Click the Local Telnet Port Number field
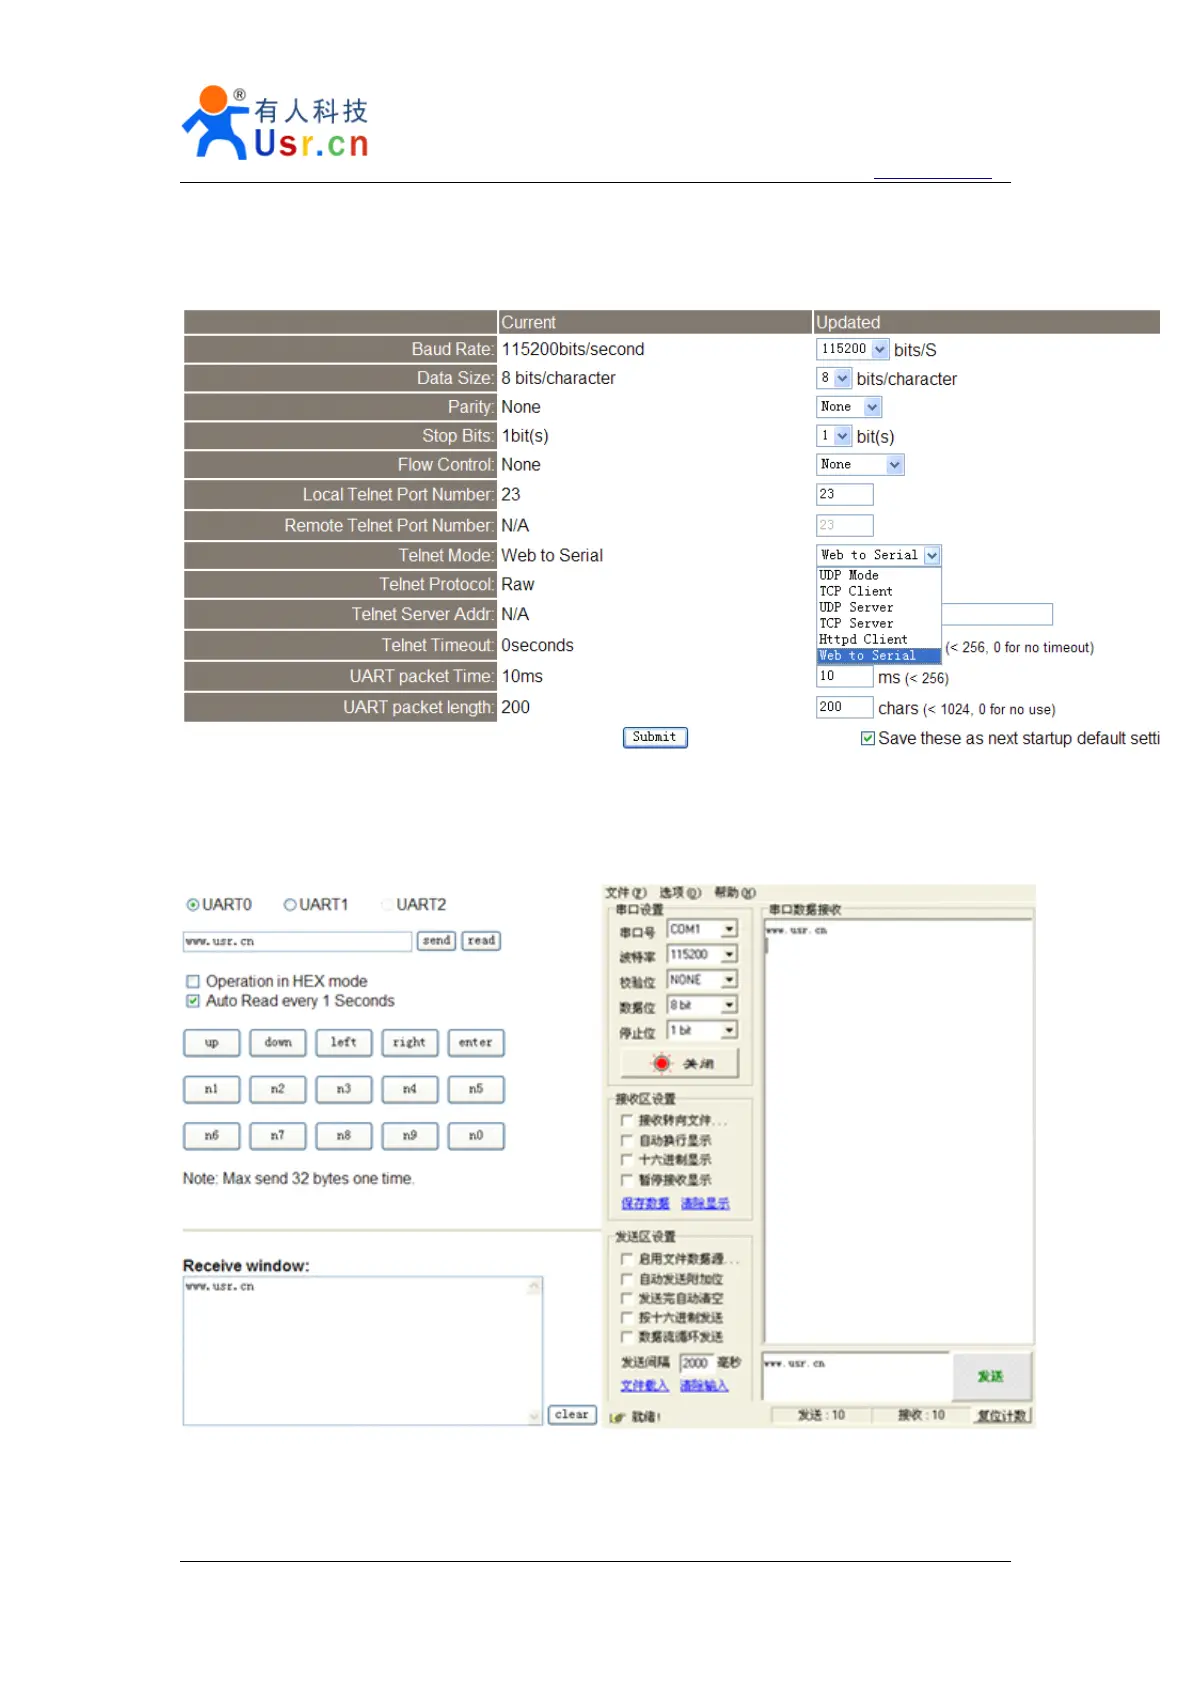This screenshot has height=1684, width=1191. pos(845,494)
